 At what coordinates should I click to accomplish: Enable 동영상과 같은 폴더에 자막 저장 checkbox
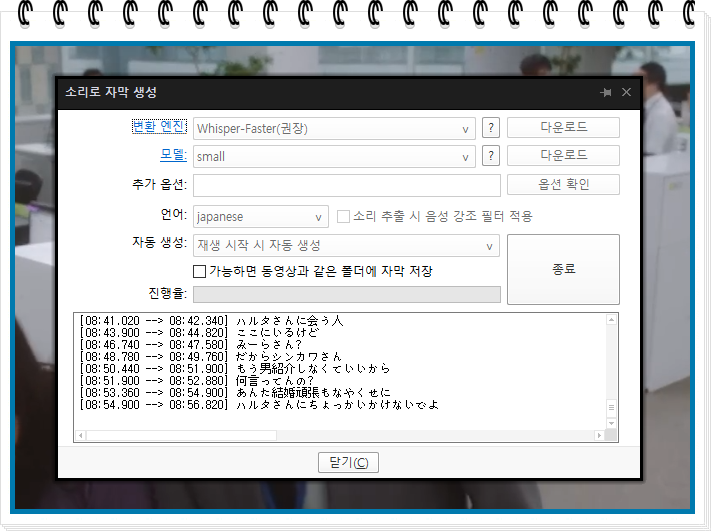[x=200, y=272]
